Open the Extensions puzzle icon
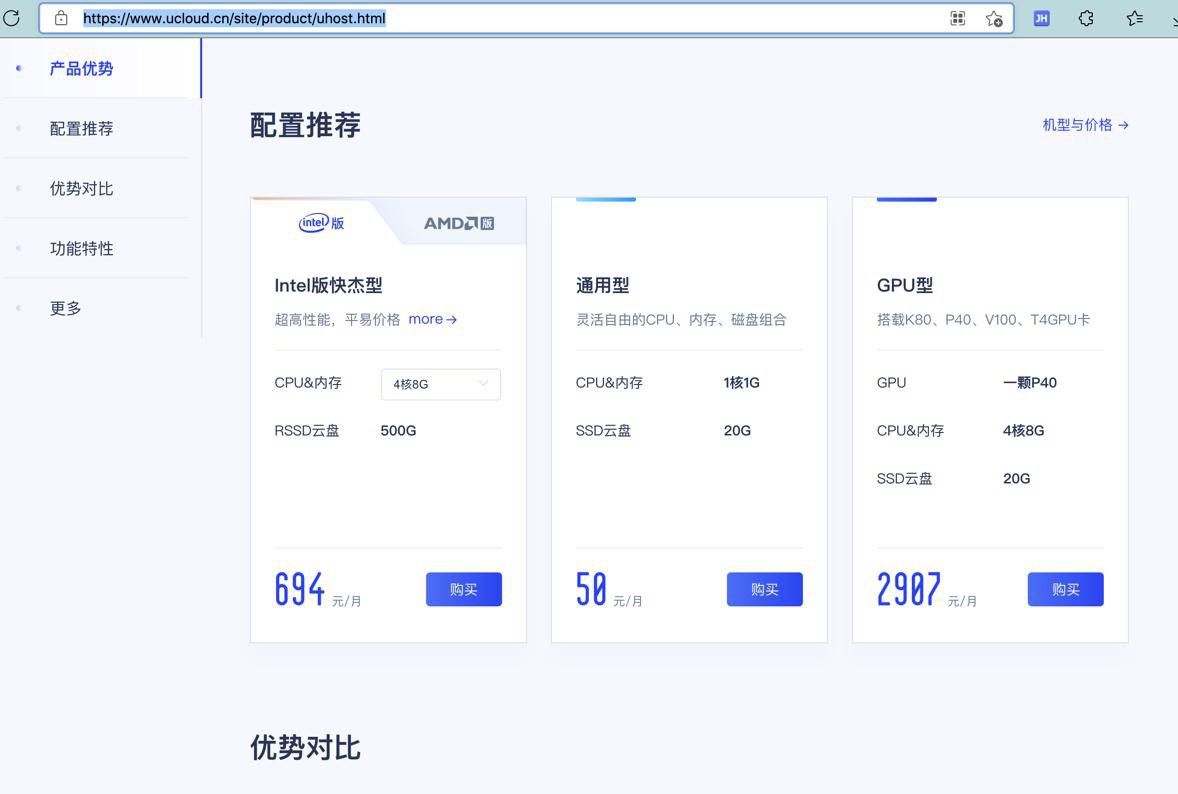 (1086, 18)
